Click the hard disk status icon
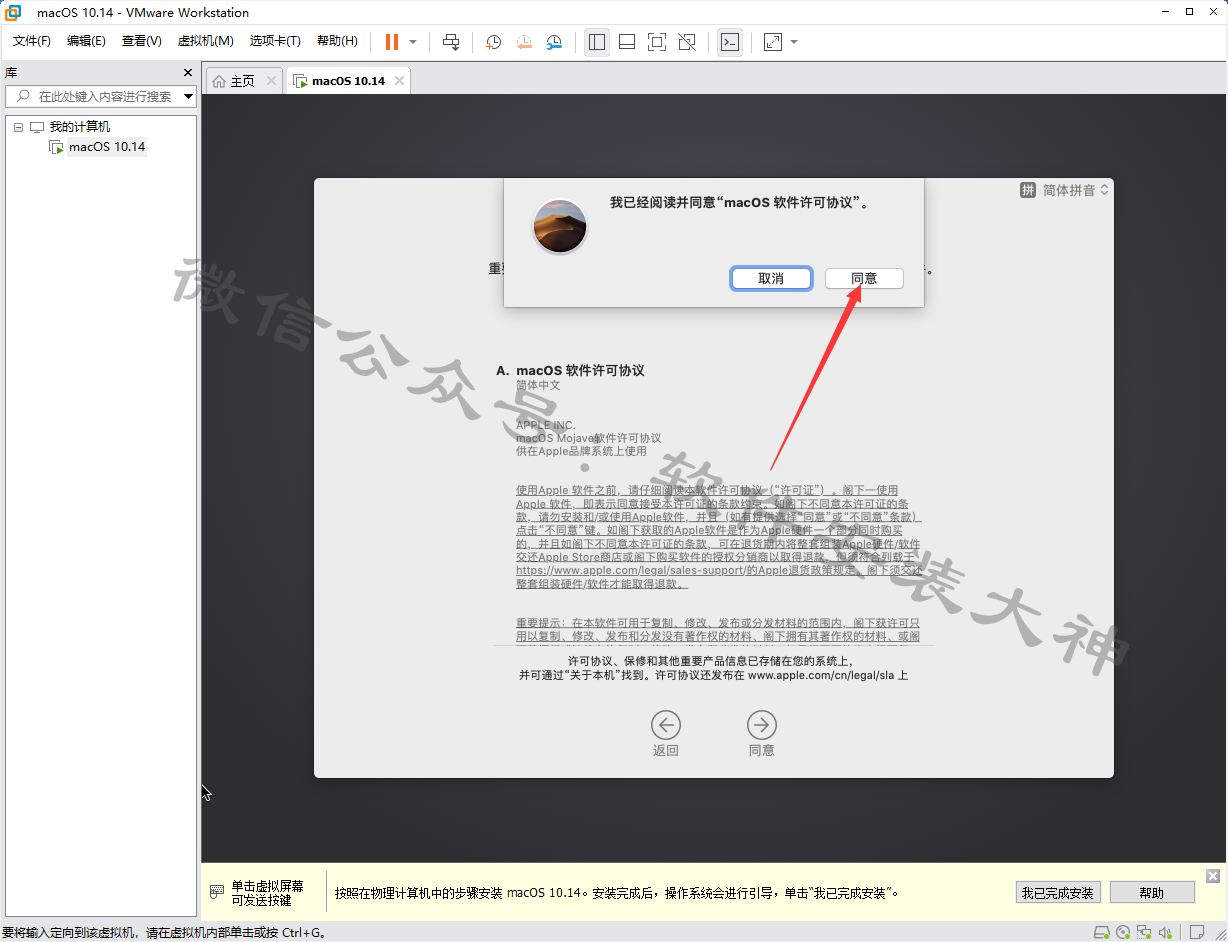Viewport: 1228px width, 942px height. click(1101, 933)
